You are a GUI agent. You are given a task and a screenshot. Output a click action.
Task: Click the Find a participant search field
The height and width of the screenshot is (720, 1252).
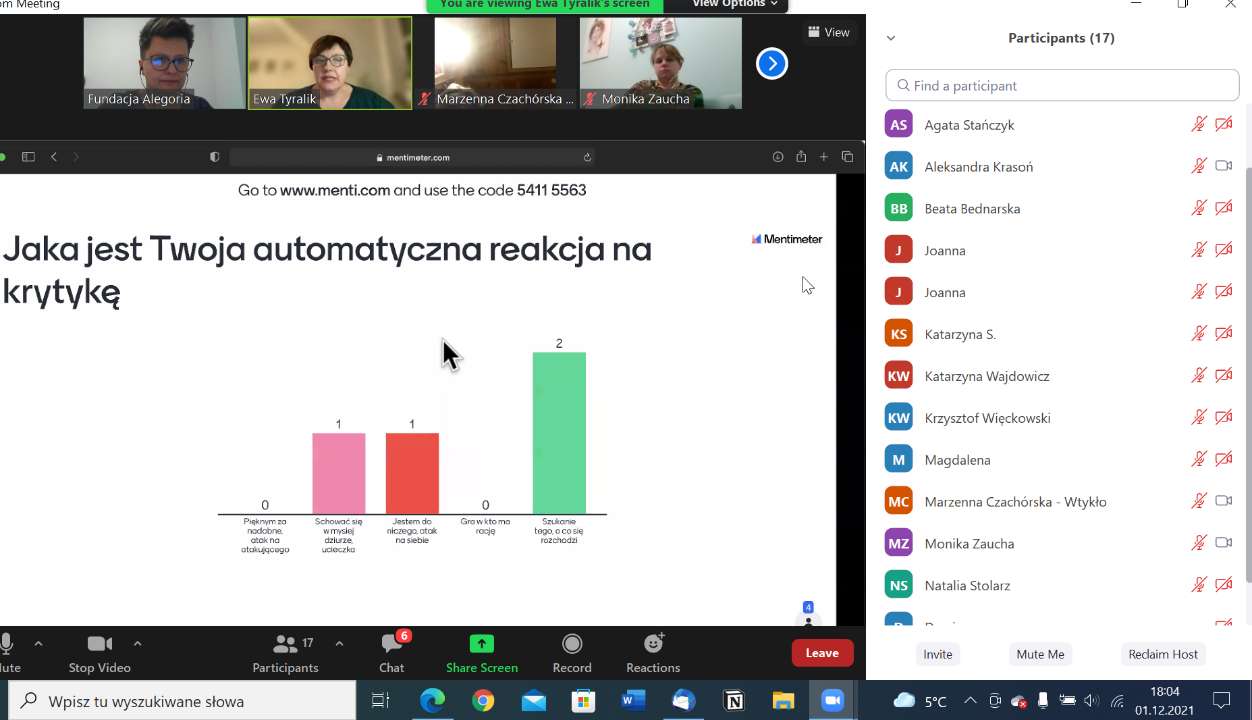[1062, 86]
